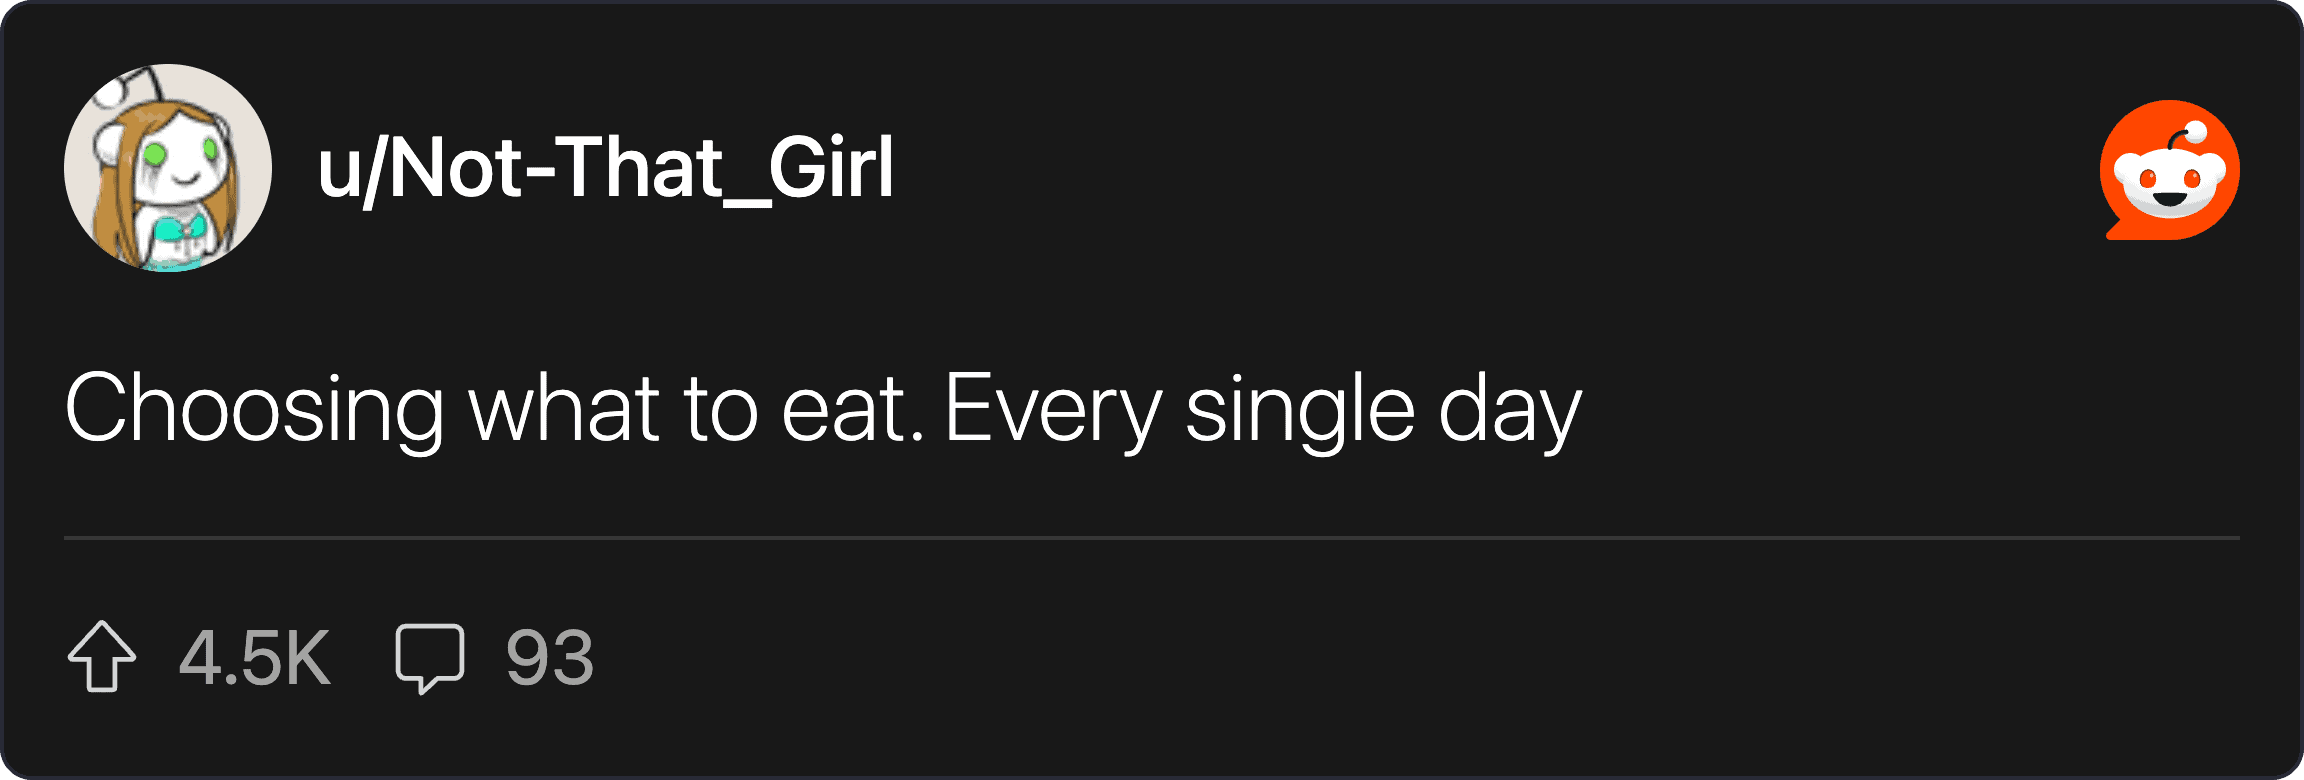Click the word "what" in the post
The width and height of the screenshot is (2304, 780).
tap(564, 409)
